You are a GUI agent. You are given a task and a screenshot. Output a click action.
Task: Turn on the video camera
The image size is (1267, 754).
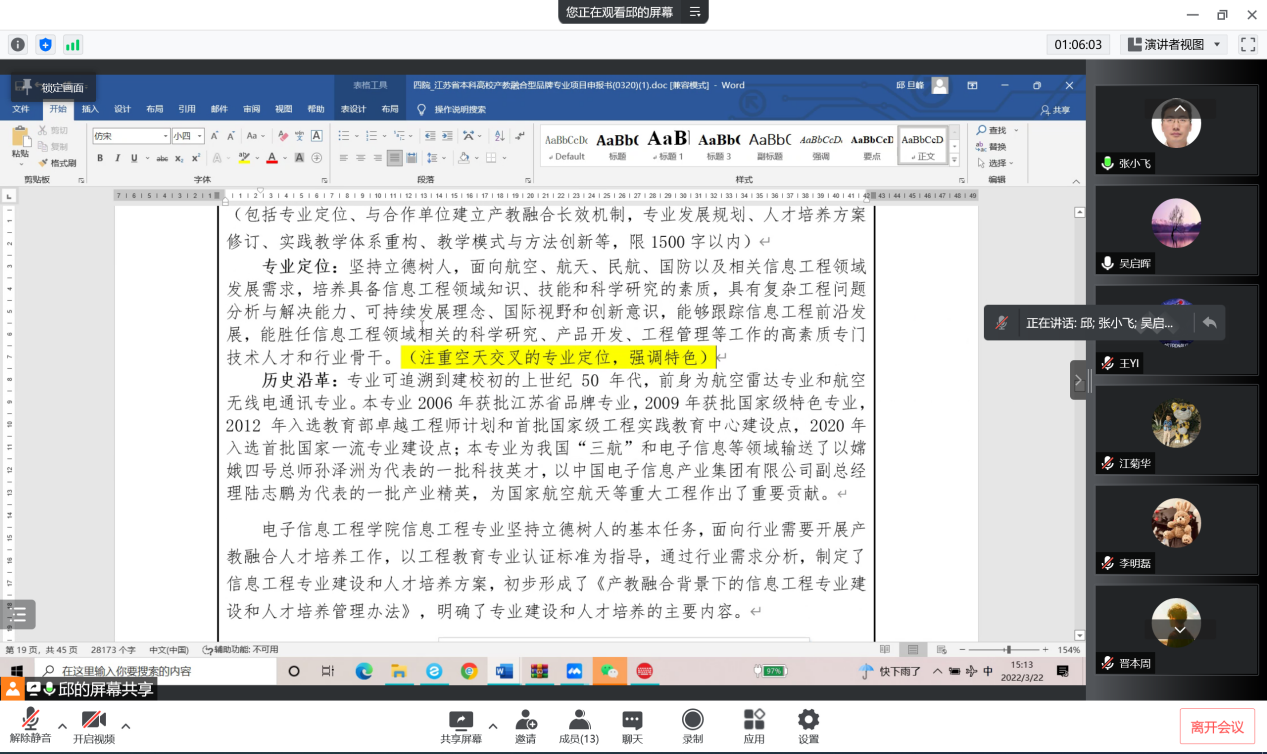pos(94,727)
